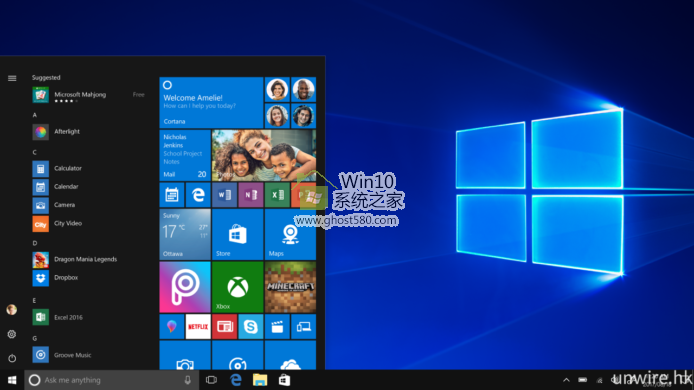Click first contact photo in People tile
The height and width of the screenshot is (390, 694).
coord(277,89)
